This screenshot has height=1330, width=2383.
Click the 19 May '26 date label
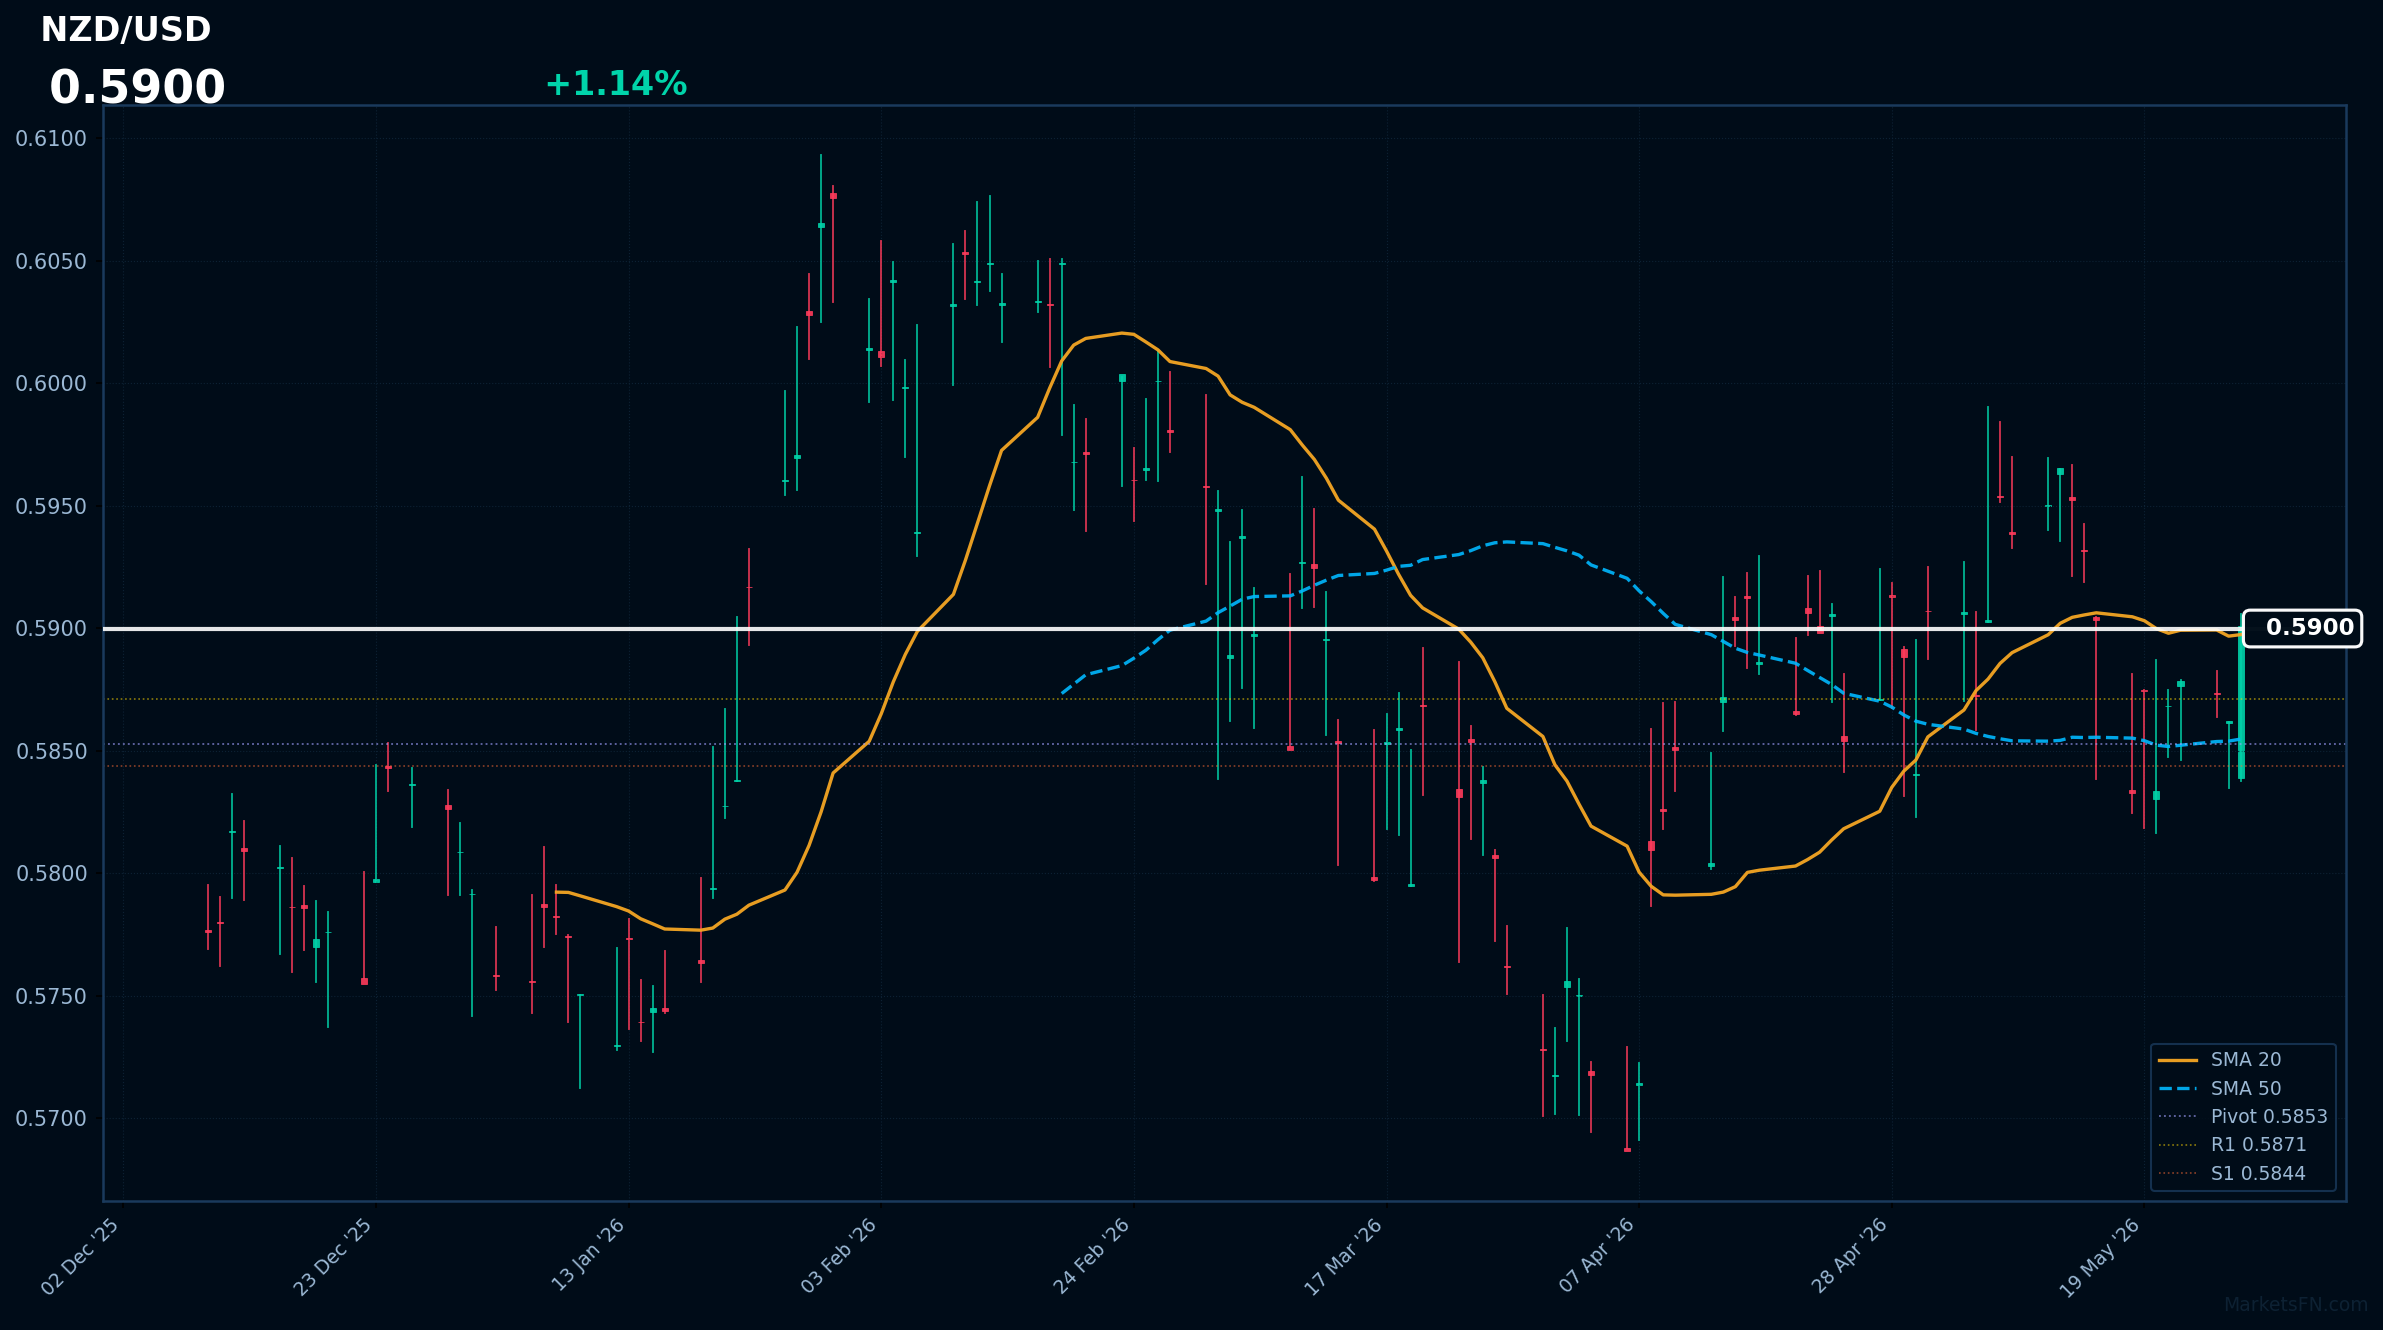tap(2102, 1256)
